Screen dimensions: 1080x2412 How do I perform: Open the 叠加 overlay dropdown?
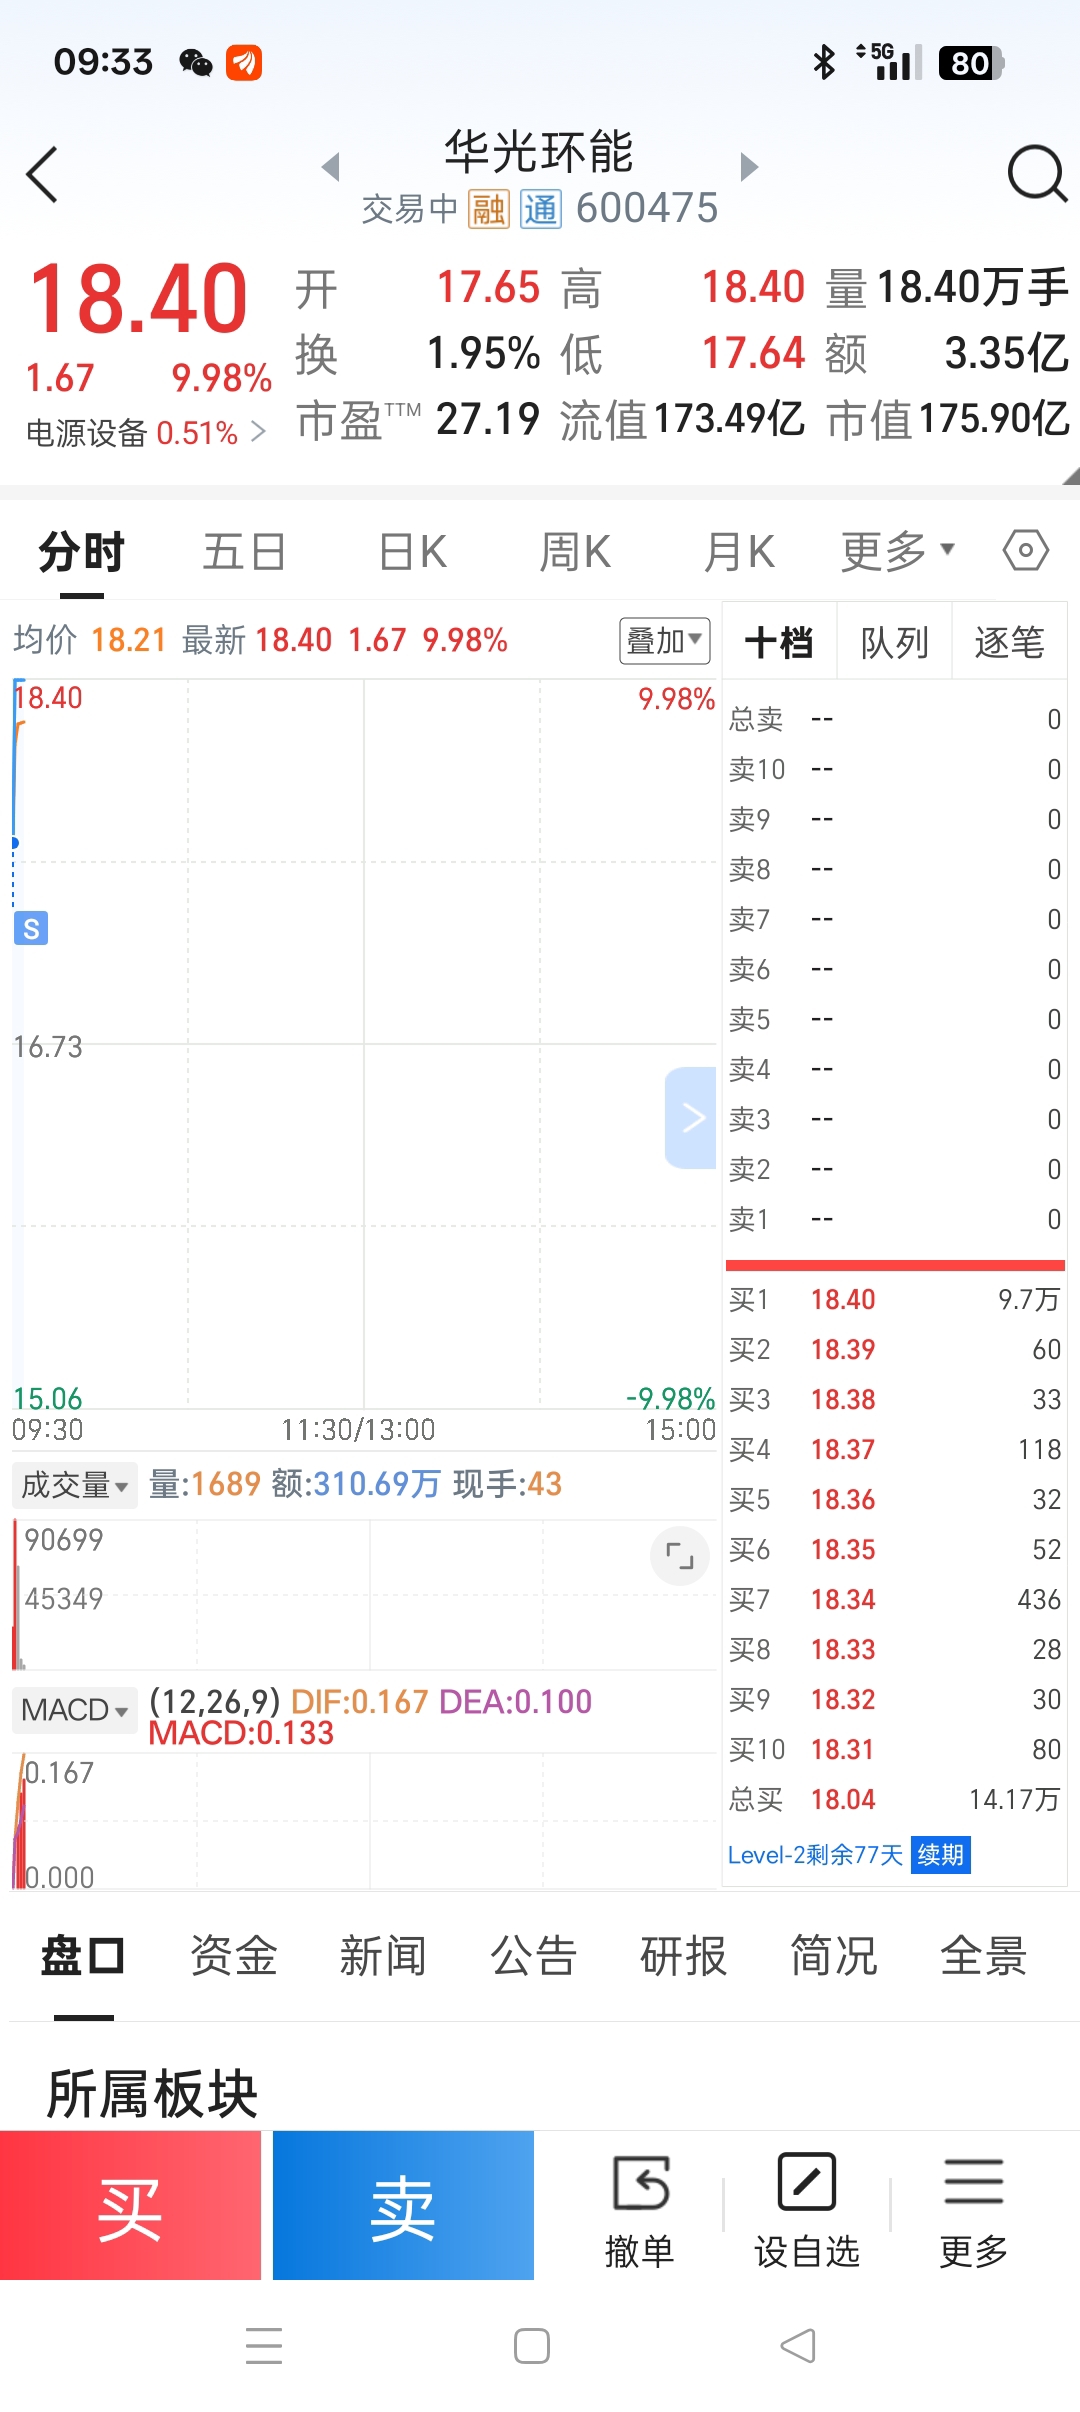[665, 640]
